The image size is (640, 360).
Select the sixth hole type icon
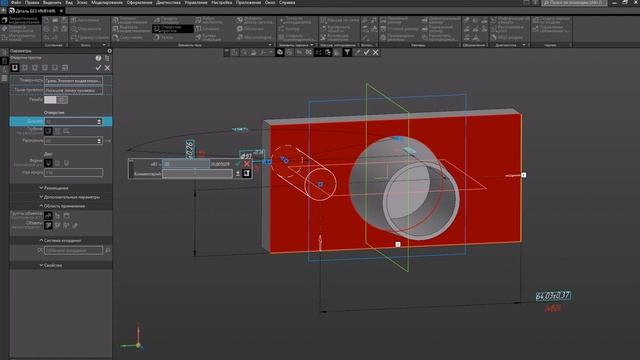(x=65, y=68)
